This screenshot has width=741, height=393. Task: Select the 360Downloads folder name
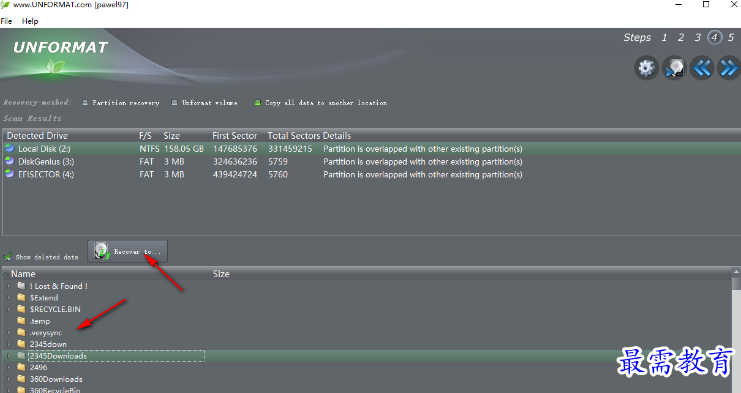[56, 379]
